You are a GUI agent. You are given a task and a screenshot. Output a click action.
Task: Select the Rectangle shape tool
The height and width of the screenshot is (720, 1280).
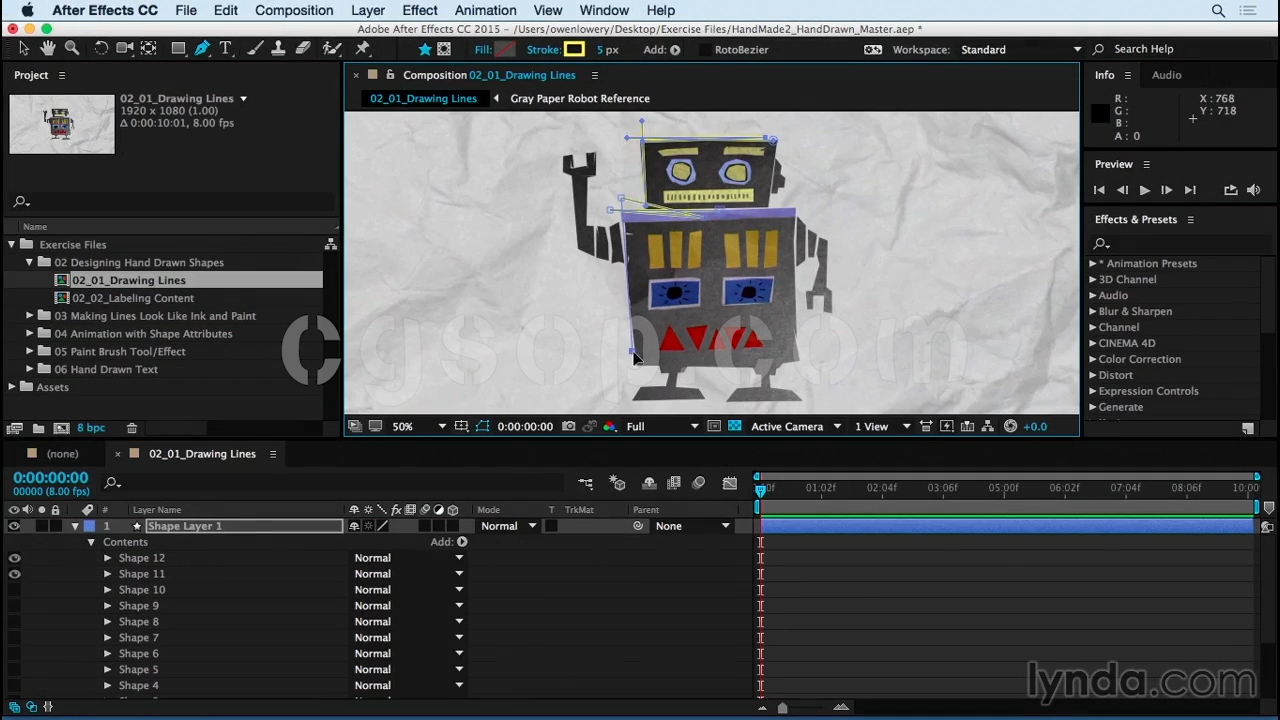click(x=178, y=49)
